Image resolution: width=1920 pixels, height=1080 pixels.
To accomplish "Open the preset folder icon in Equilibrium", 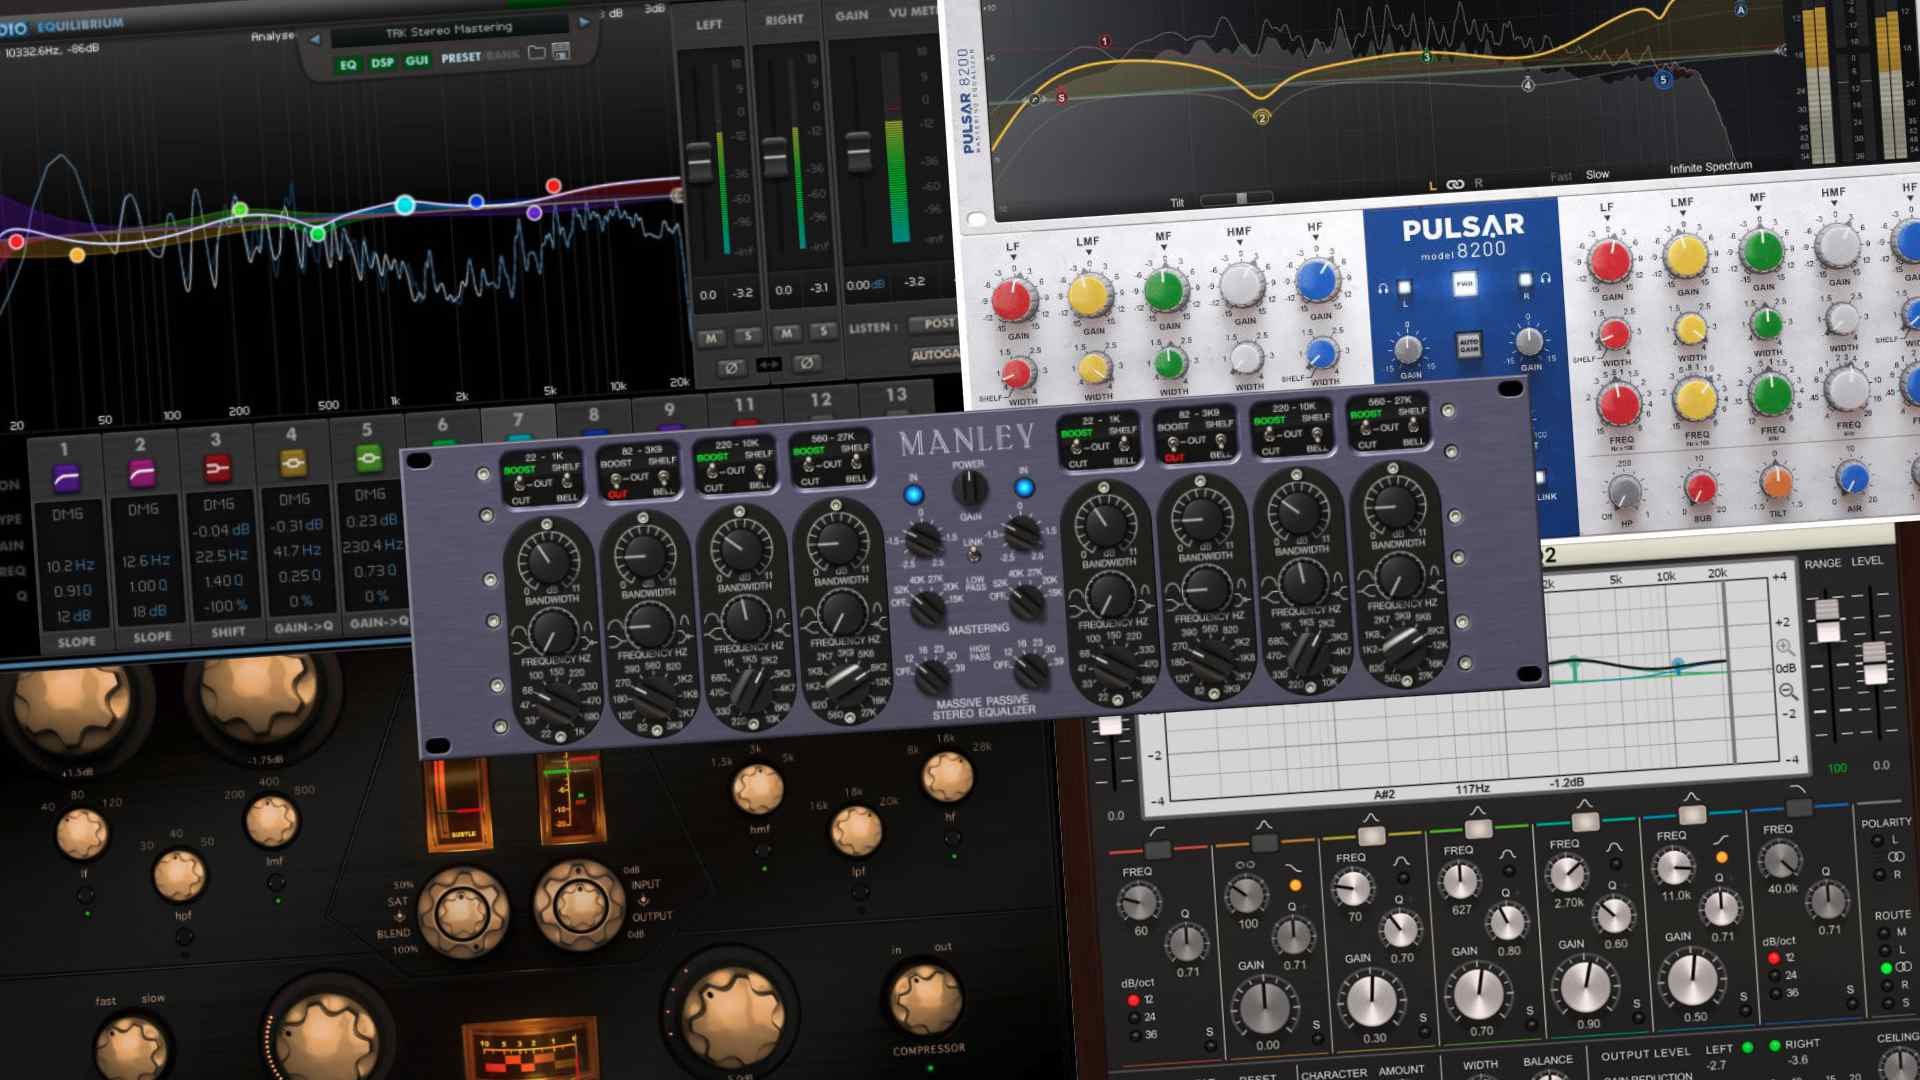I will pos(537,53).
